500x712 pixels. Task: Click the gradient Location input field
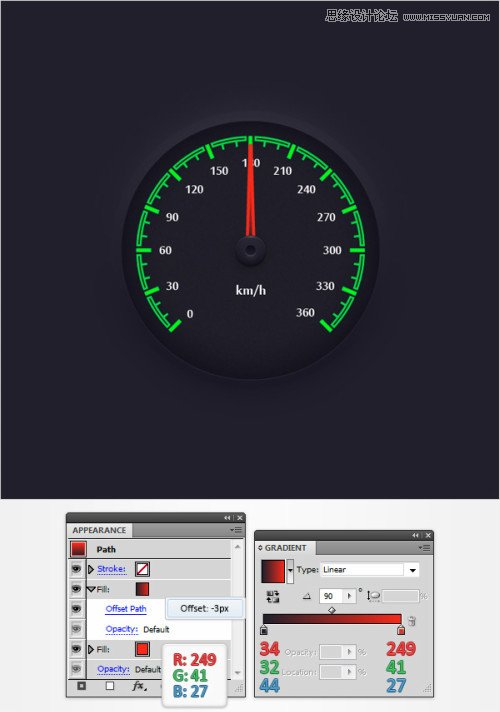click(332, 672)
